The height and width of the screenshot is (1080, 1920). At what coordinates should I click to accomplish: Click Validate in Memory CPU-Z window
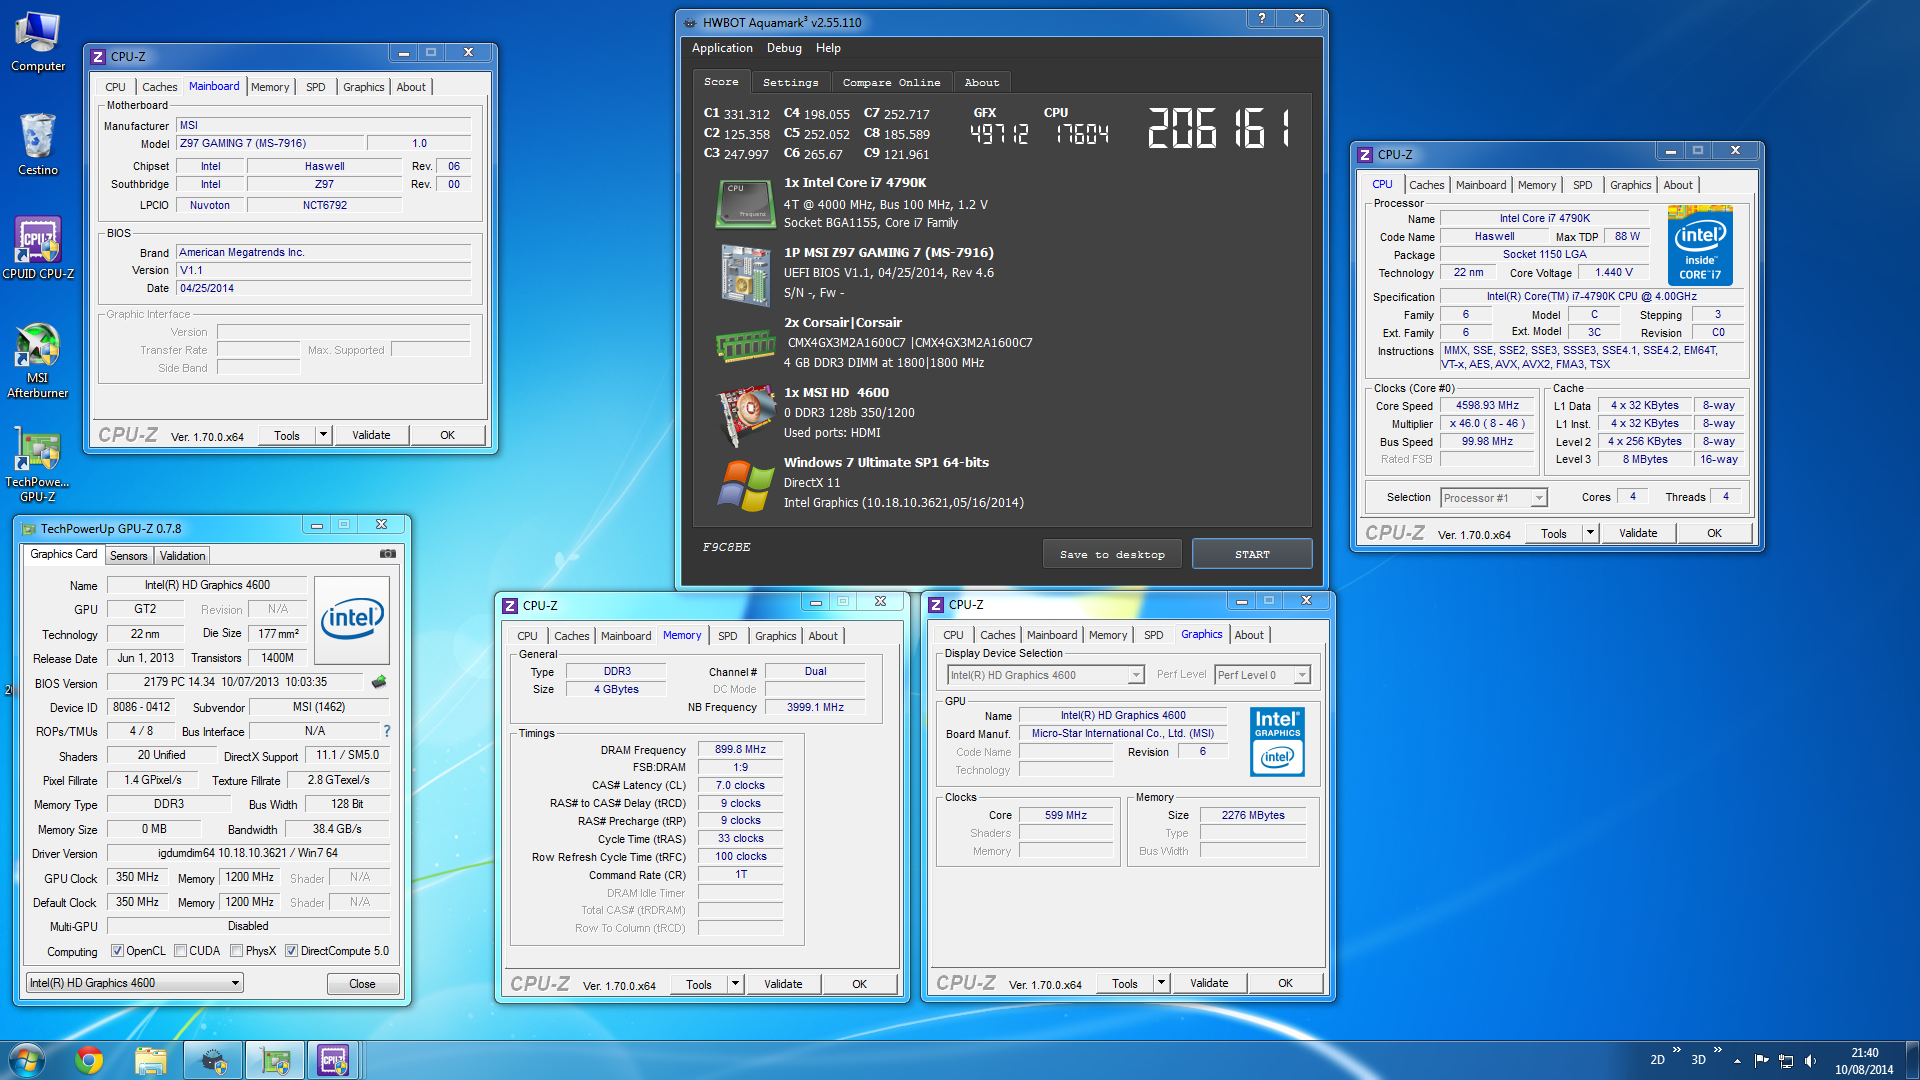(783, 984)
